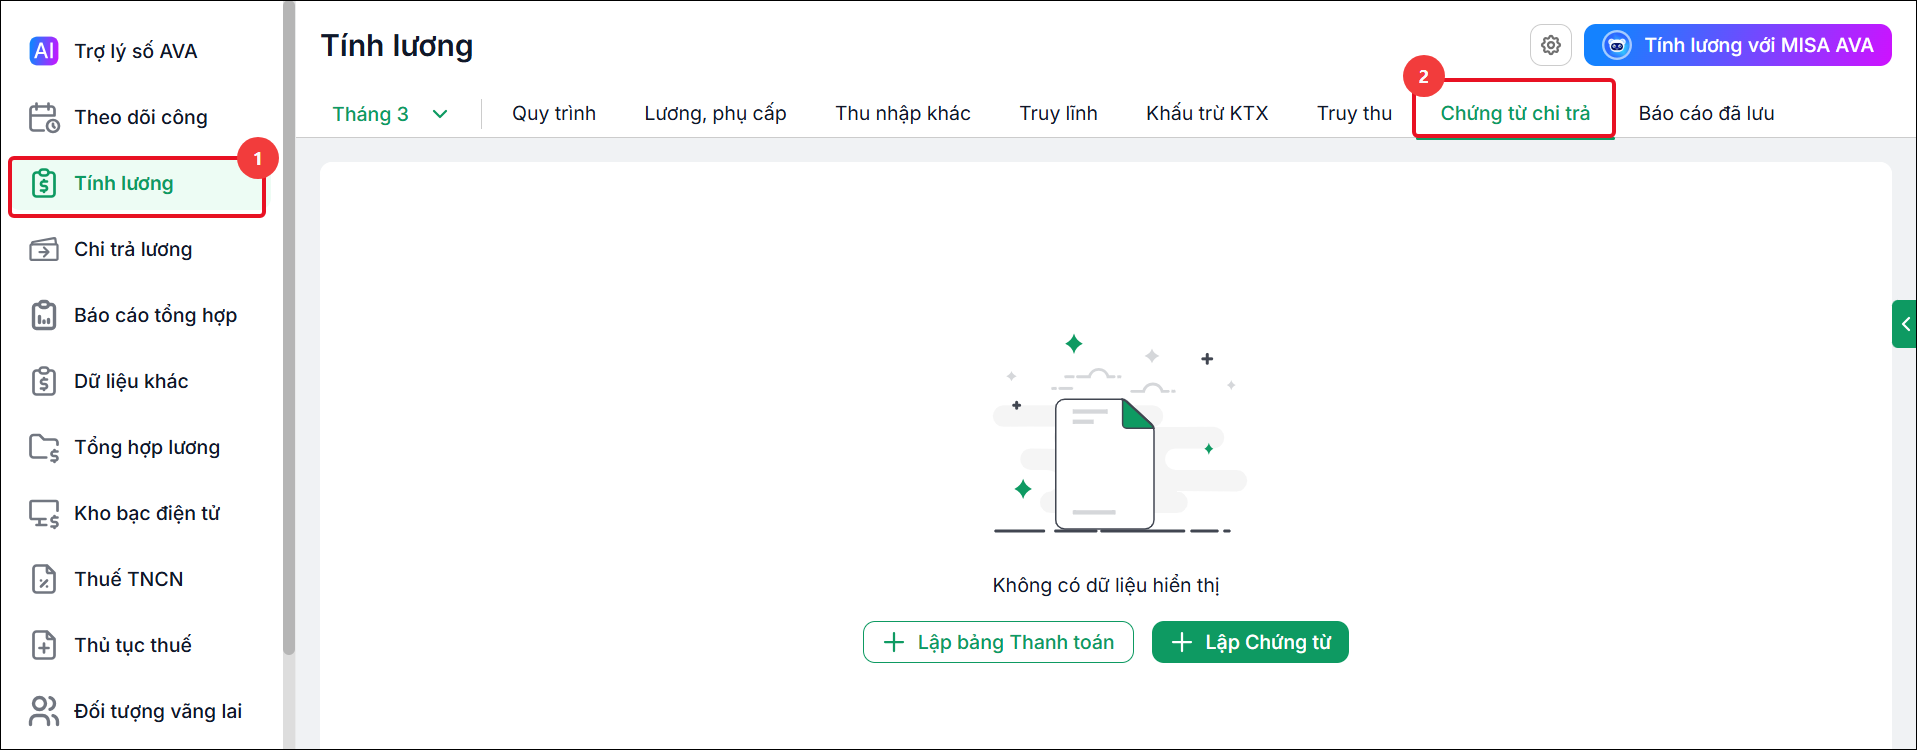The height and width of the screenshot is (750, 1917).
Task: Launch Tính lương với MISA AVA
Action: (1737, 45)
